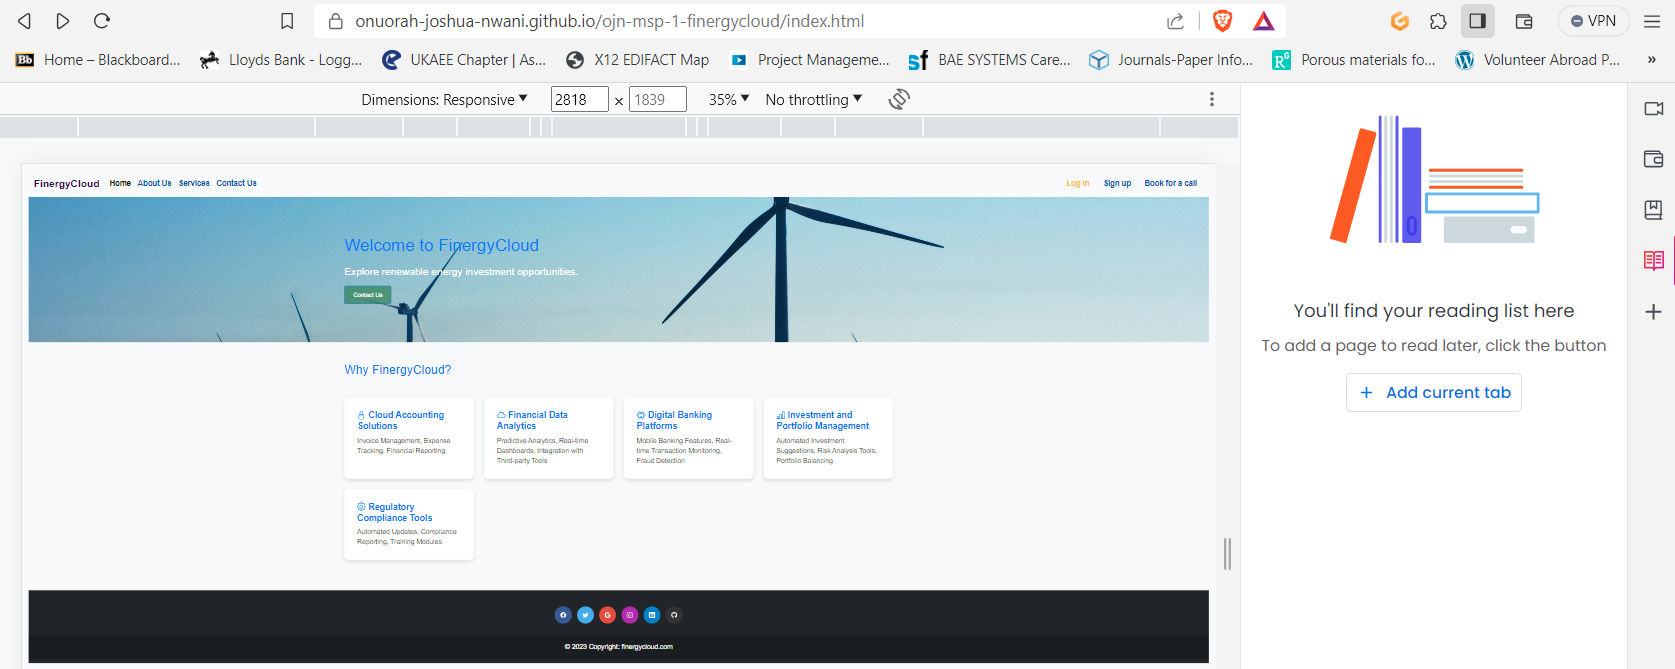Viewport: 1675px width, 669px height.
Task: Click the address bar URL
Action: tap(610, 21)
